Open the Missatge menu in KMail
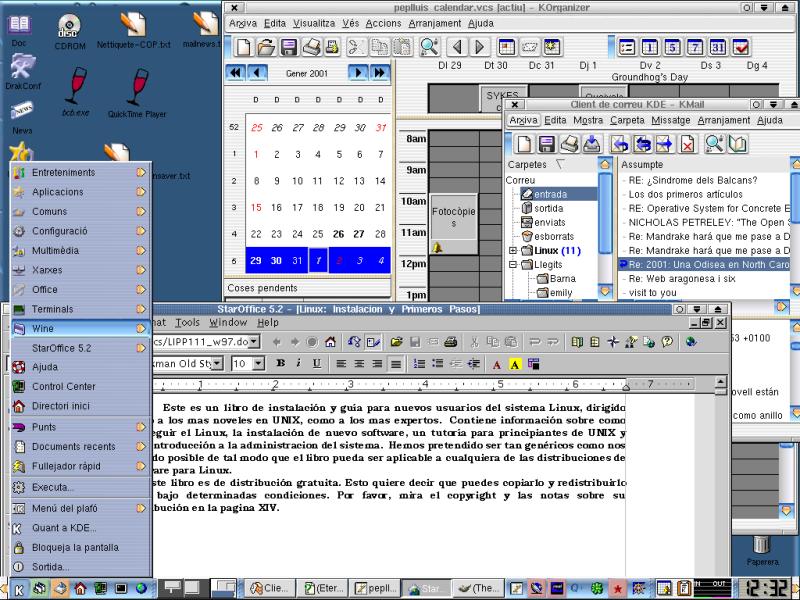This screenshot has height=600, width=800. click(x=670, y=120)
